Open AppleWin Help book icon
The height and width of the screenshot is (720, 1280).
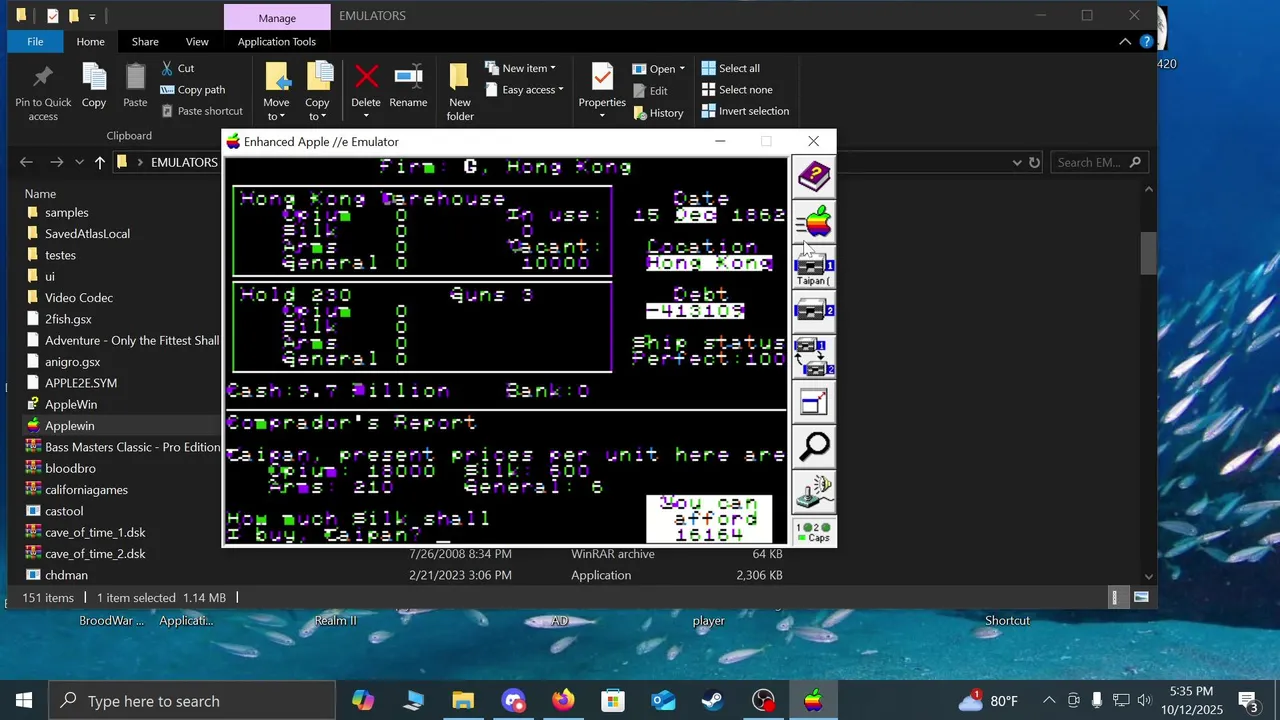click(814, 177)
